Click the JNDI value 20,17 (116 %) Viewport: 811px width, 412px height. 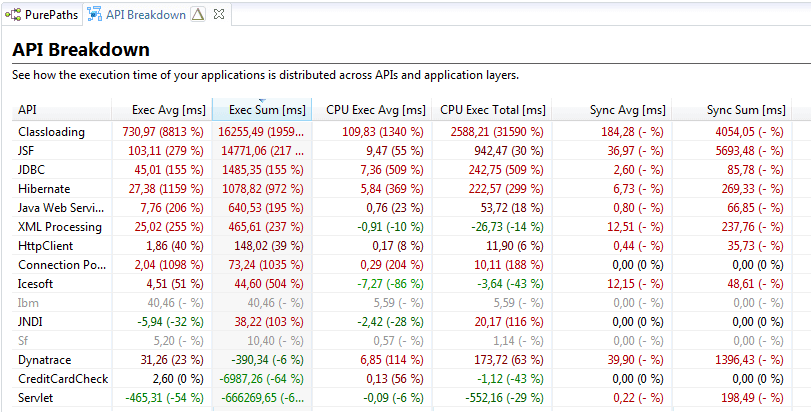coord(509,323)
